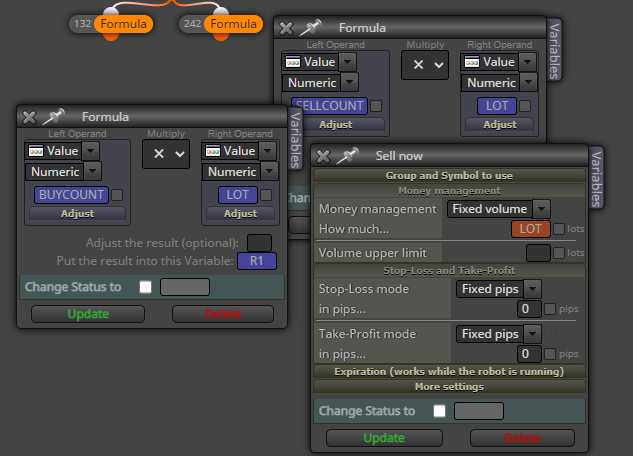Click the BUYCOUNT variable field
Screen dimensions: 633x456
(x=71, y=195)
